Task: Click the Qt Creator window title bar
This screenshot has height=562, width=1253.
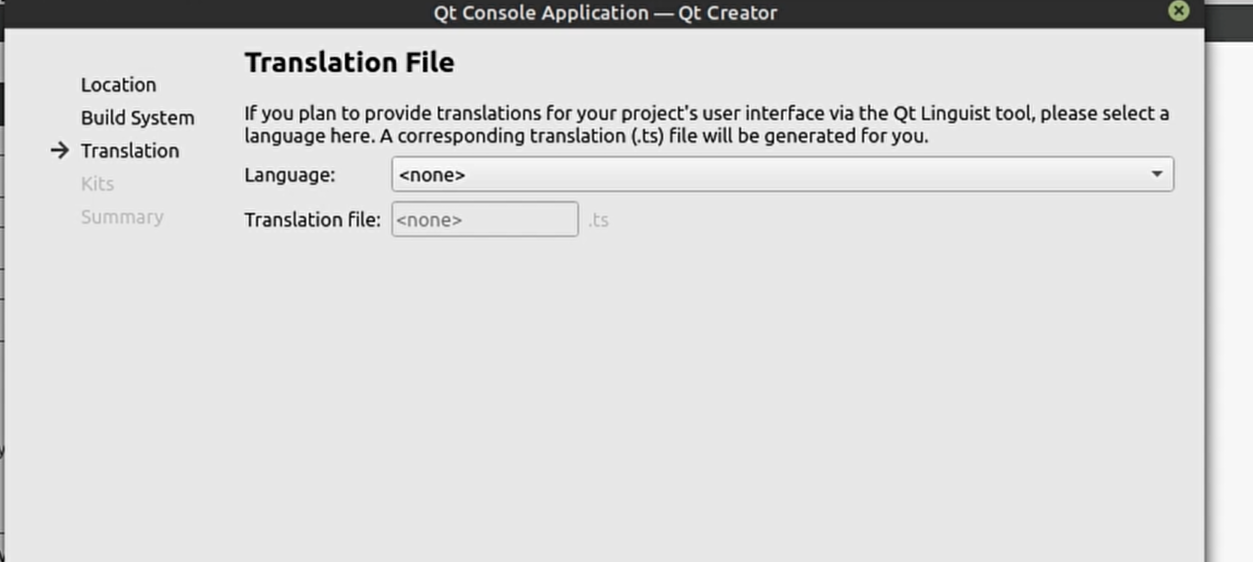Action: (605, 12)
